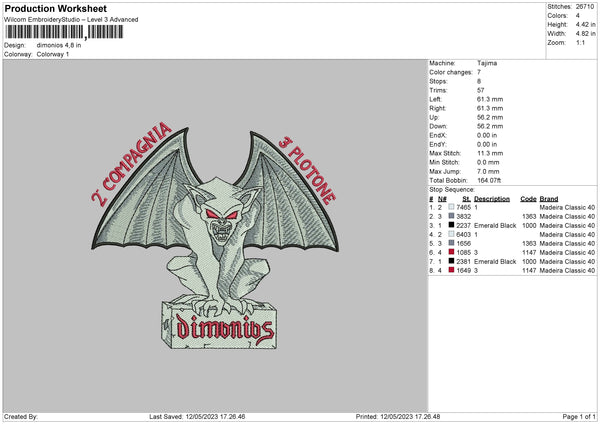The height and width of the screenshot is (424, 600).
Task: Click "Madeira Classic 40" brand in row 8
Action: [x=567, y=271]
